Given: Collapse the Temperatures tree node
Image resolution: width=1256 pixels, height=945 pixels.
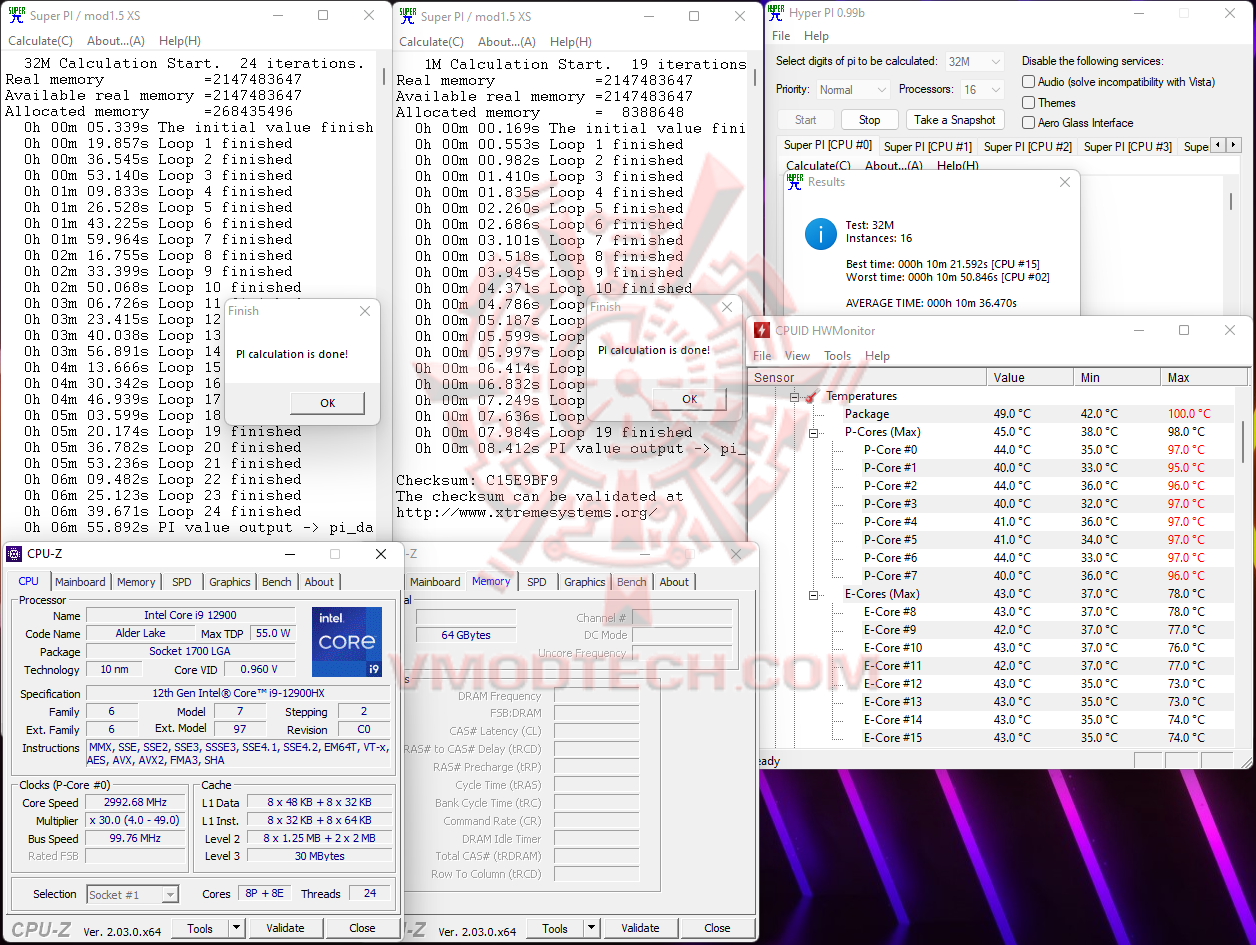Looking at the screenshot, I should tap(795, 397).
